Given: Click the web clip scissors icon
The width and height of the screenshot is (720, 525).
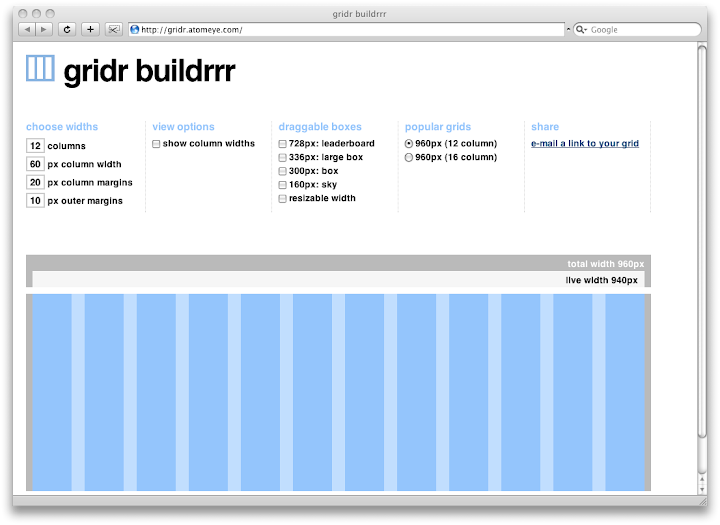Looking at the screenshot, I should [x=113, y=29].
